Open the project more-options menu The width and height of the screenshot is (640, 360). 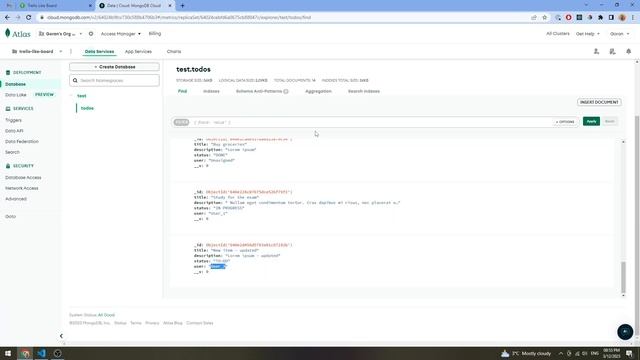(71, 51)
